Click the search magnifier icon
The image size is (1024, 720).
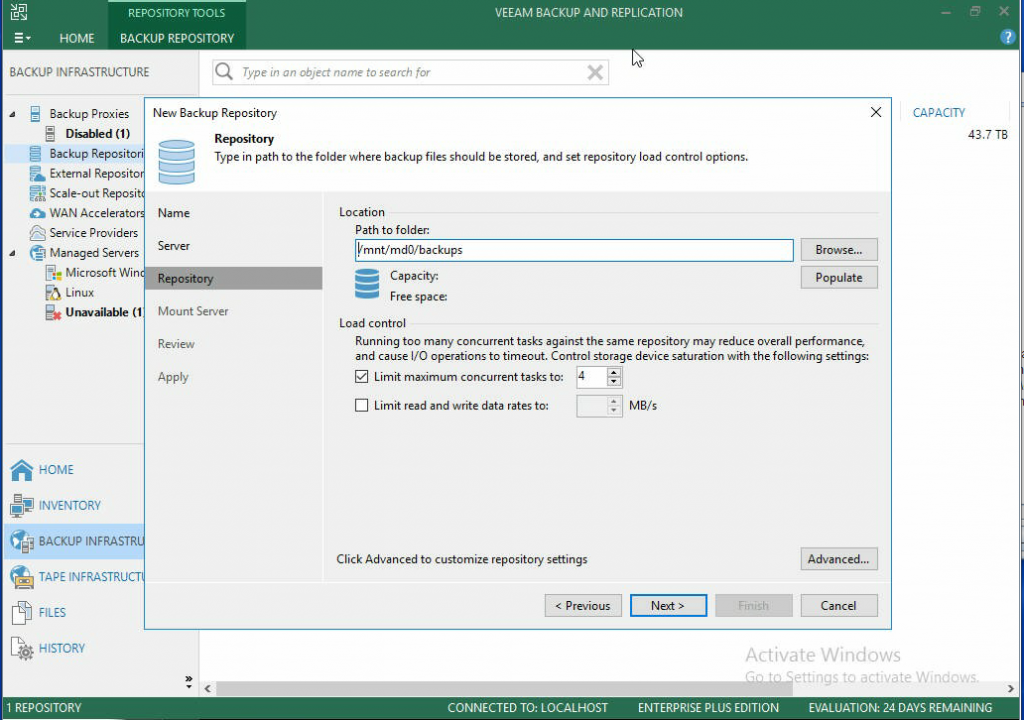point(224,71)
